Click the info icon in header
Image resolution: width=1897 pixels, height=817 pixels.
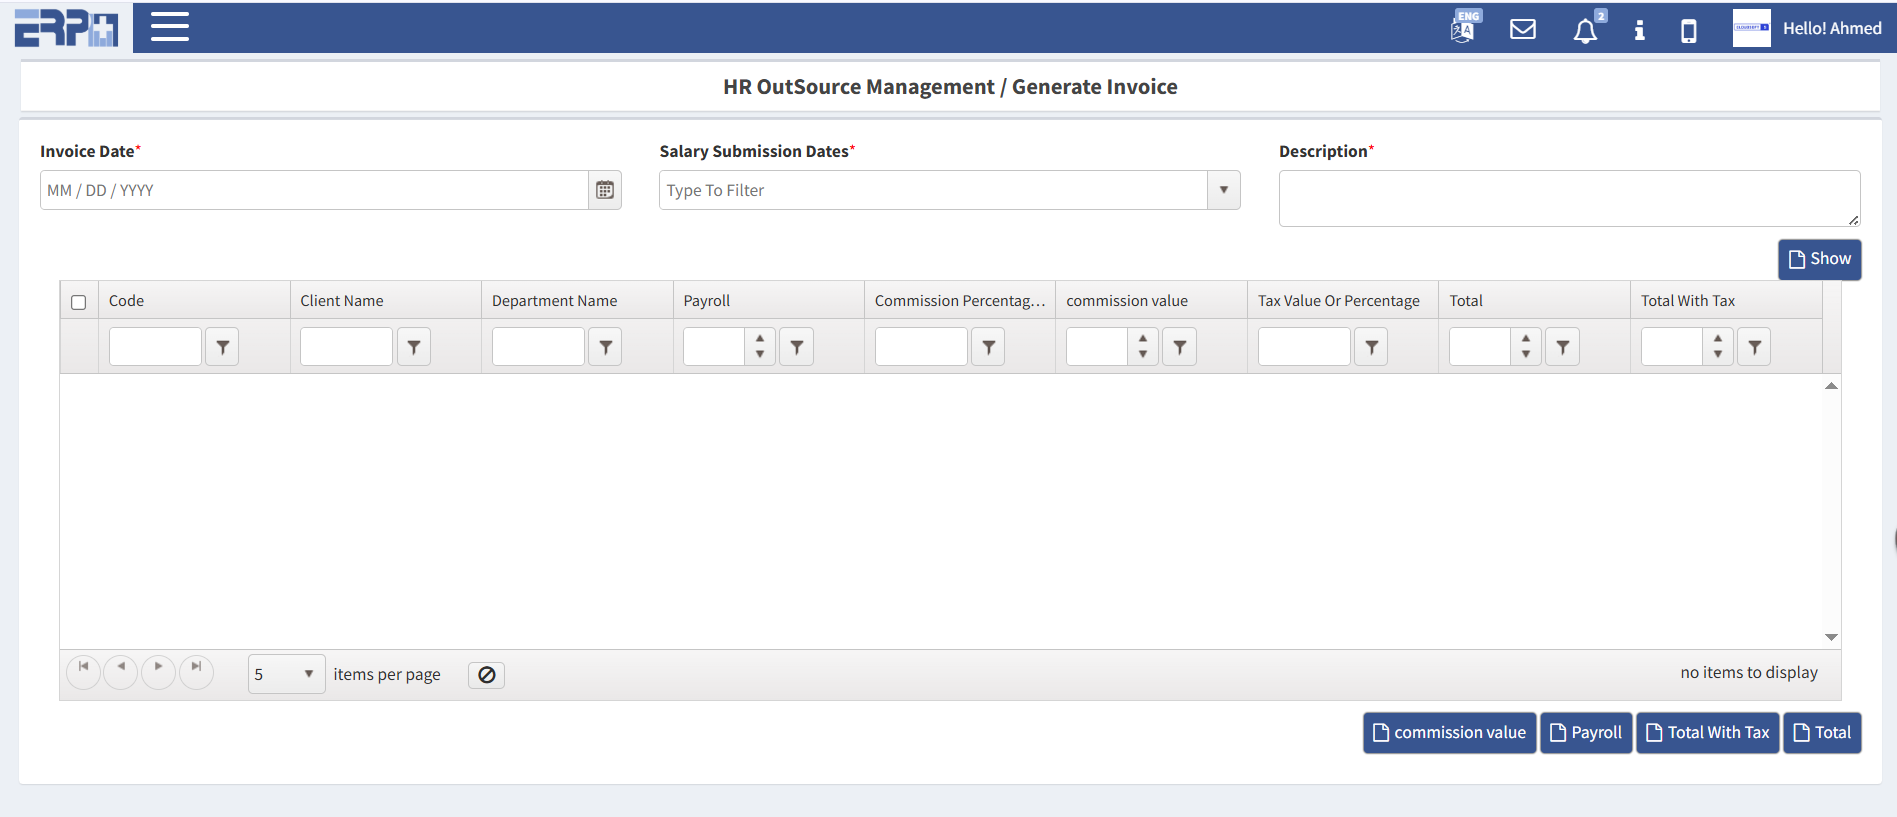click(1639, 30)
